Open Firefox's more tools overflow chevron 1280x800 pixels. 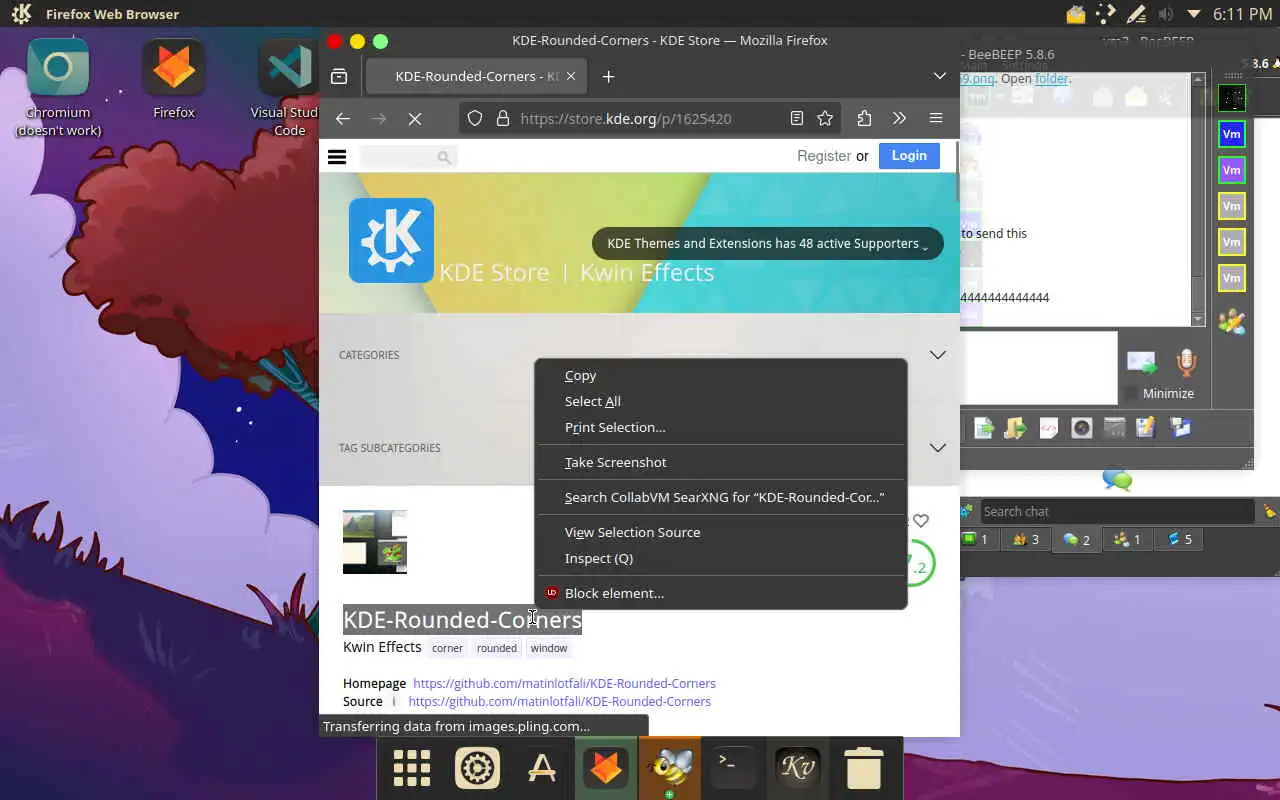pos(899,118)
